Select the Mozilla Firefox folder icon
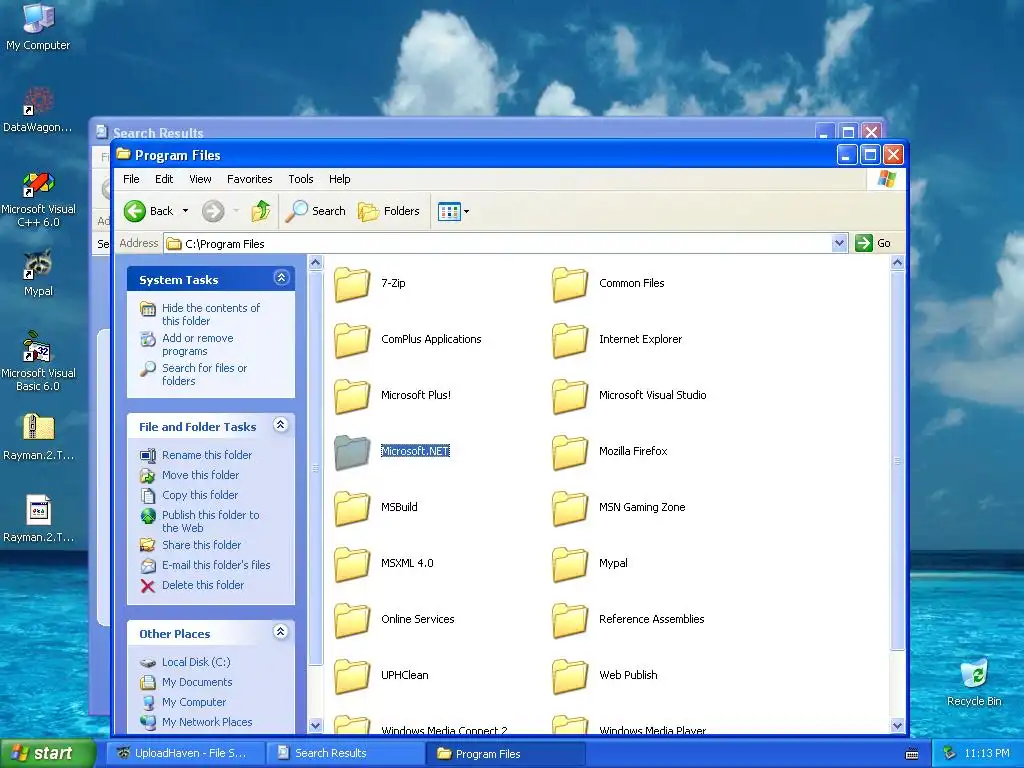 (x=570, y=452)
